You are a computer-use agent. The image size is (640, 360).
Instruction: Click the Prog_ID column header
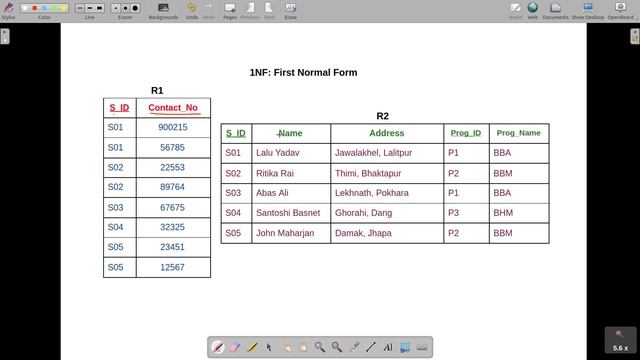click(466, 133)
